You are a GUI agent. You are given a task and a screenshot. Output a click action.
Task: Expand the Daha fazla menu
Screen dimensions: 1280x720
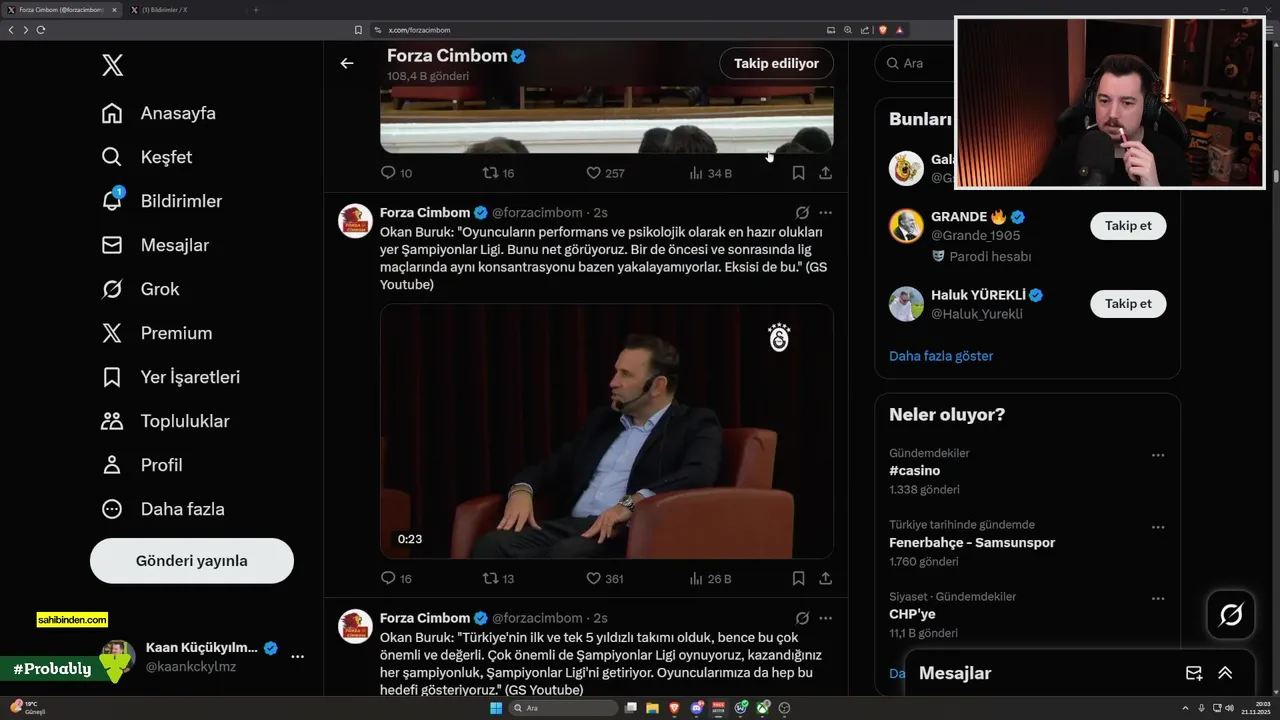pyautogui.click(x=163, y=509)
